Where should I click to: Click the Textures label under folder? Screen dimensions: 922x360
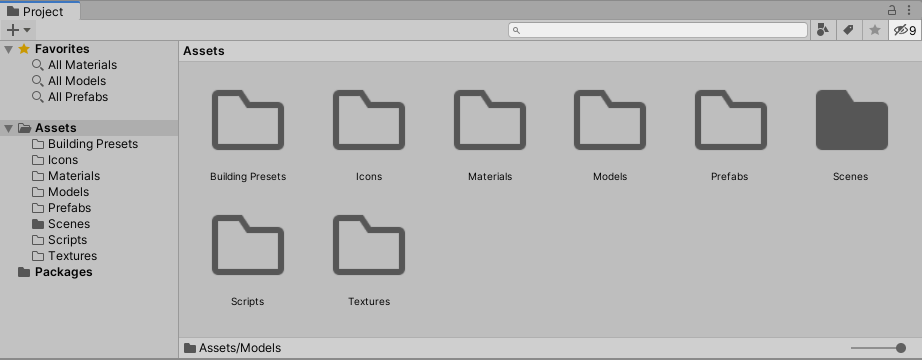click(x=369, y=302)
